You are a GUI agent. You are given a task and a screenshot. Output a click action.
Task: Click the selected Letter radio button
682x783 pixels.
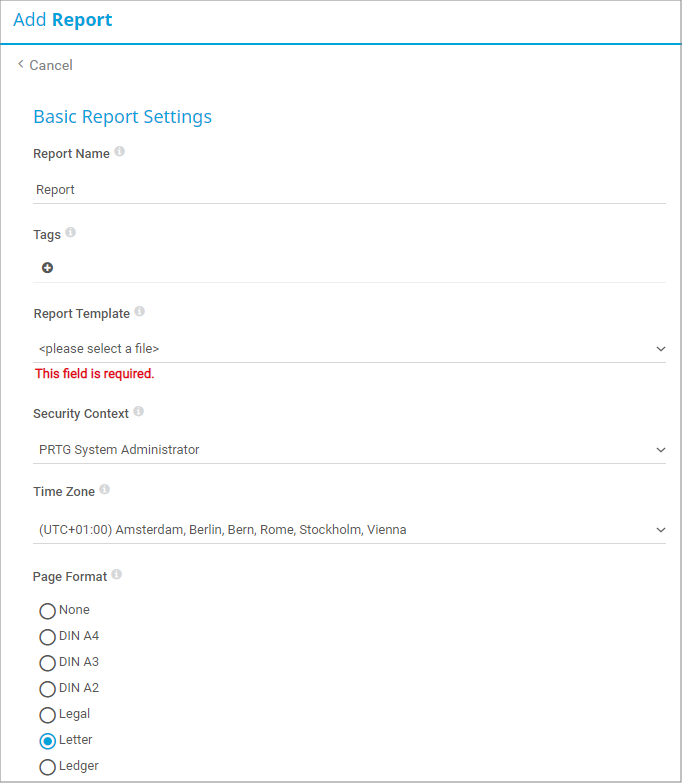(47, 741)
